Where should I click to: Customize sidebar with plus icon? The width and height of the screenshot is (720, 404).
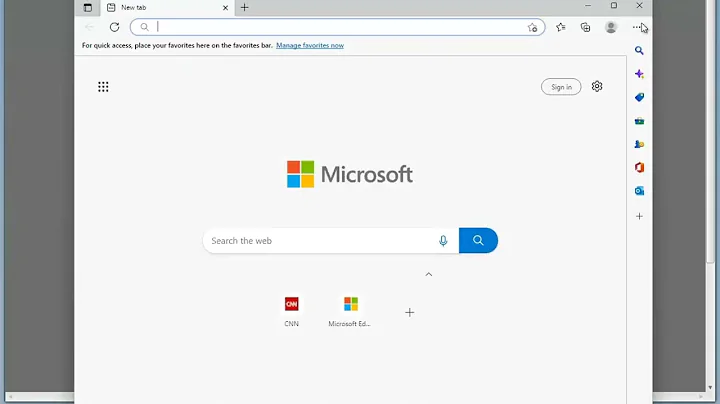click(x=639, y=216)
